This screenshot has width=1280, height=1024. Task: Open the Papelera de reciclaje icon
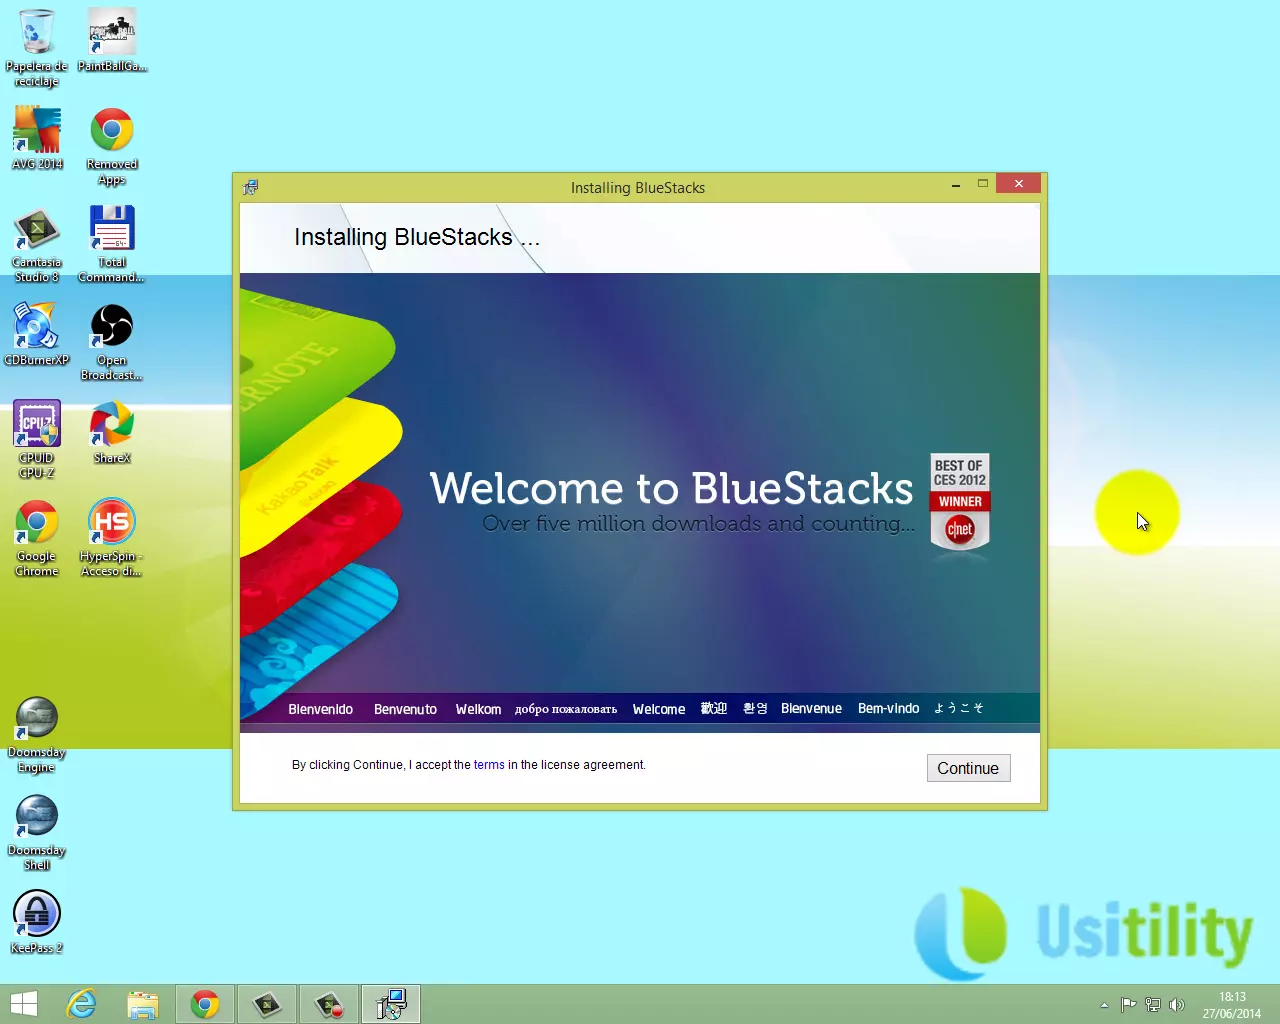click(37, 33)
